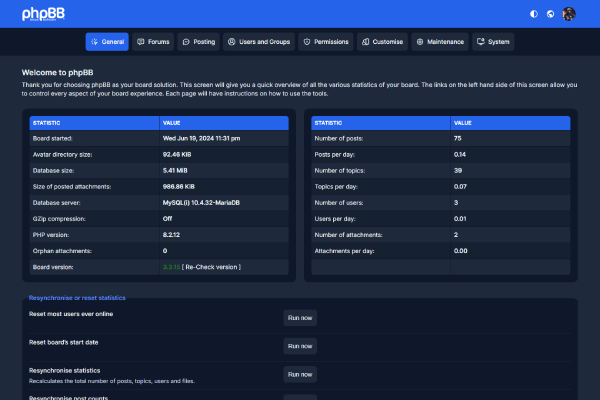Click the 'PHP version:' label

tap(51, 235)
